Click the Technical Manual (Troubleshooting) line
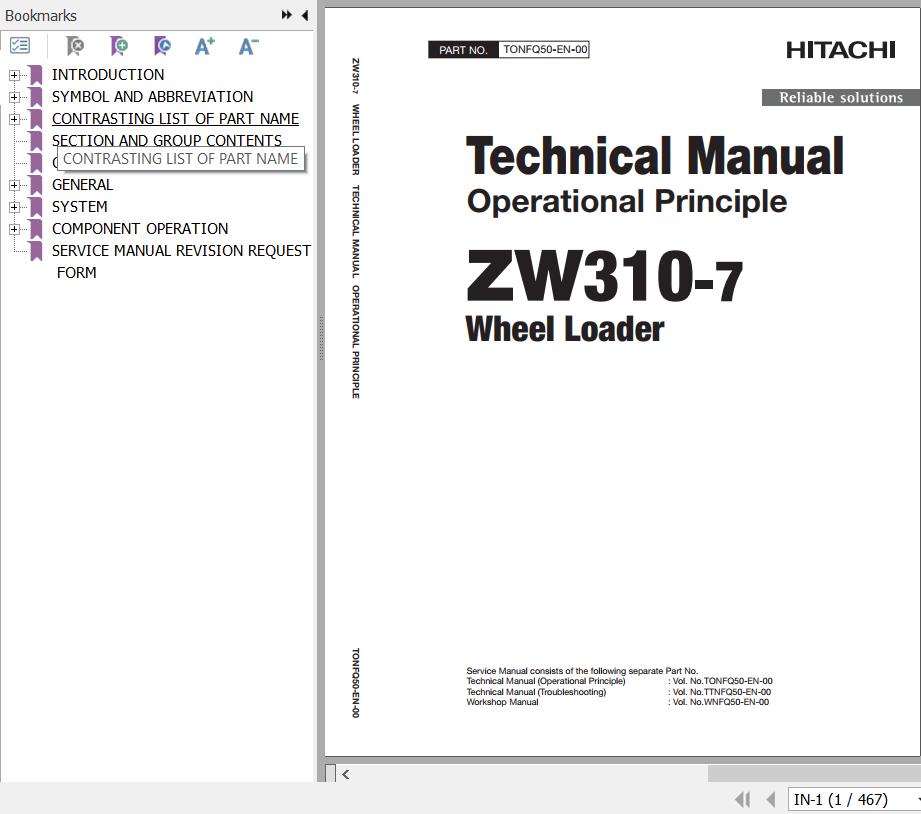The height and width of the screenshot is (814, 921). pos(536,692)
